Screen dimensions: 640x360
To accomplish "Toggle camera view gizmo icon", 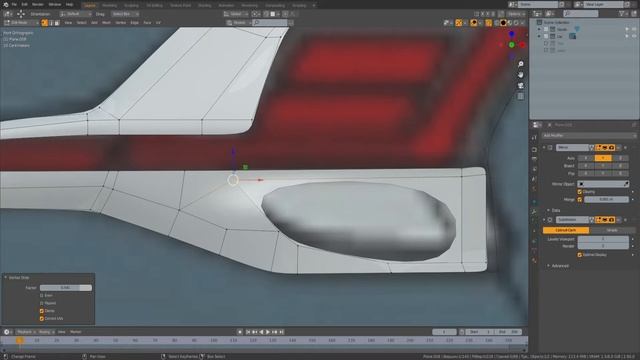I will pos(521,85).
